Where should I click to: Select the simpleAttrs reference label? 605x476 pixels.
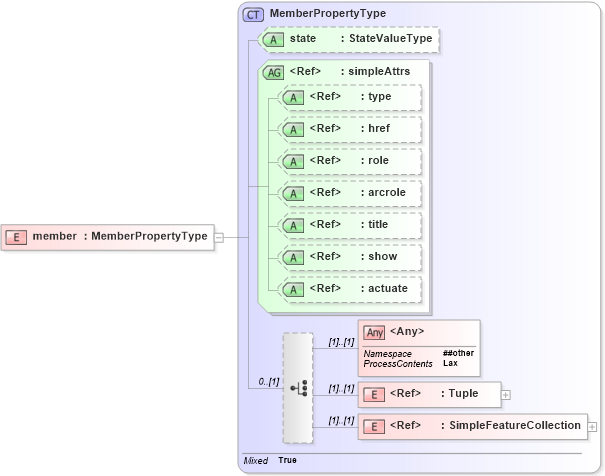click(x=379, y=71)
